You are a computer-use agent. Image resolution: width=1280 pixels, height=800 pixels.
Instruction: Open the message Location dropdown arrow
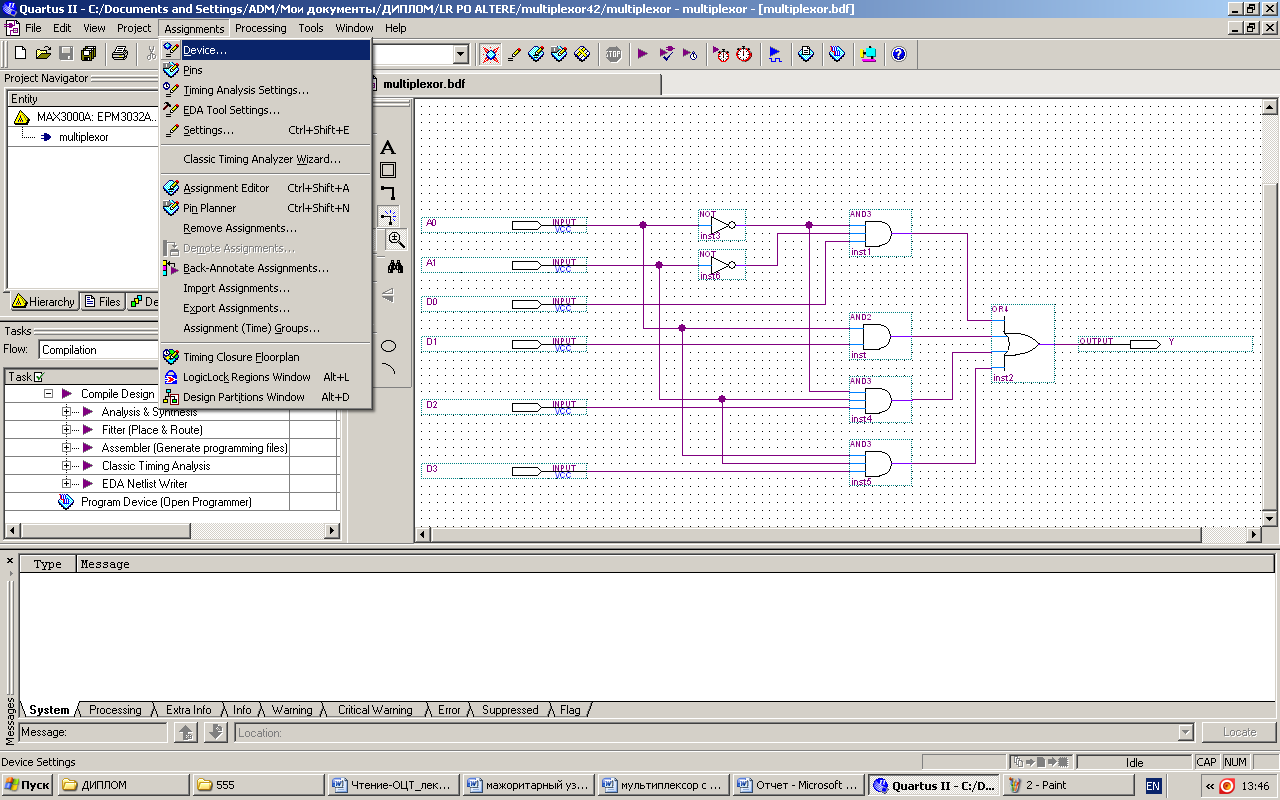tap(1185, 732)
